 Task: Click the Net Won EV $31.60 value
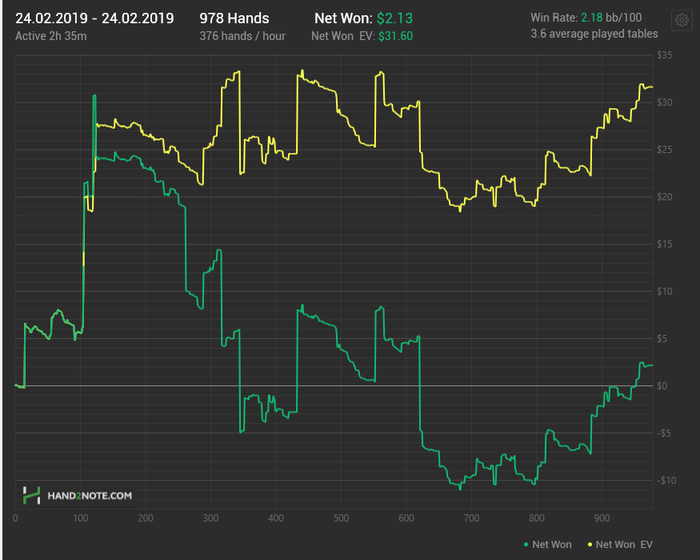[396, 36]
